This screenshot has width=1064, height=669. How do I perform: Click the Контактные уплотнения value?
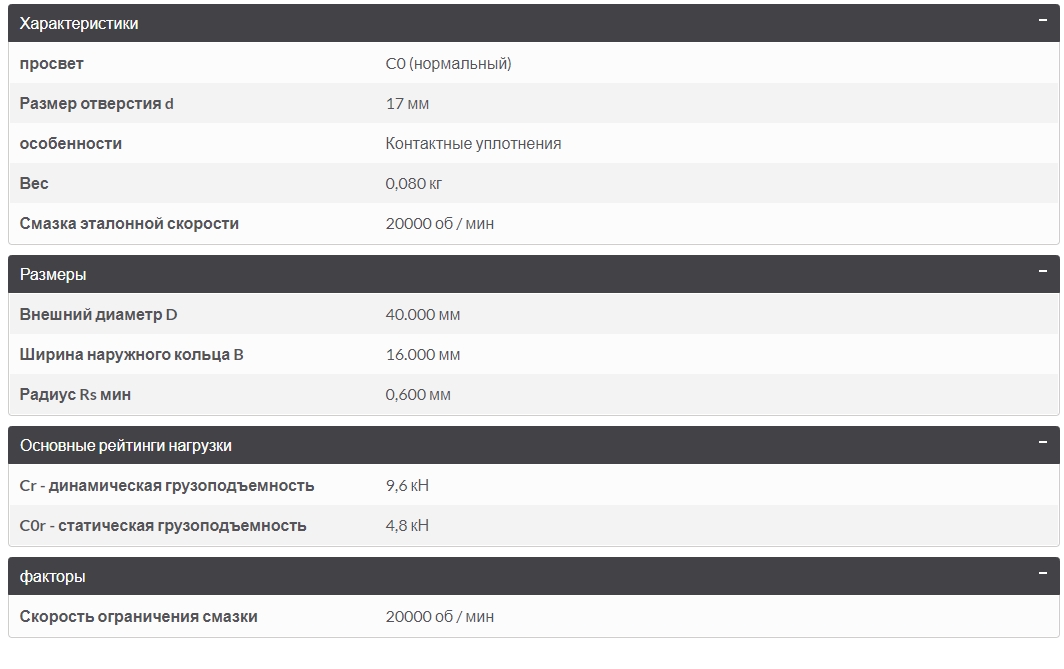click(473, 143)
